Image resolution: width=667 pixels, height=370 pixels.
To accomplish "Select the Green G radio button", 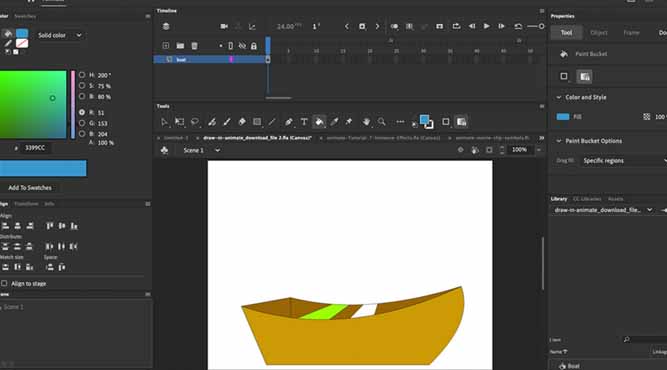I will pyautogui.click(x=82, y=123).
